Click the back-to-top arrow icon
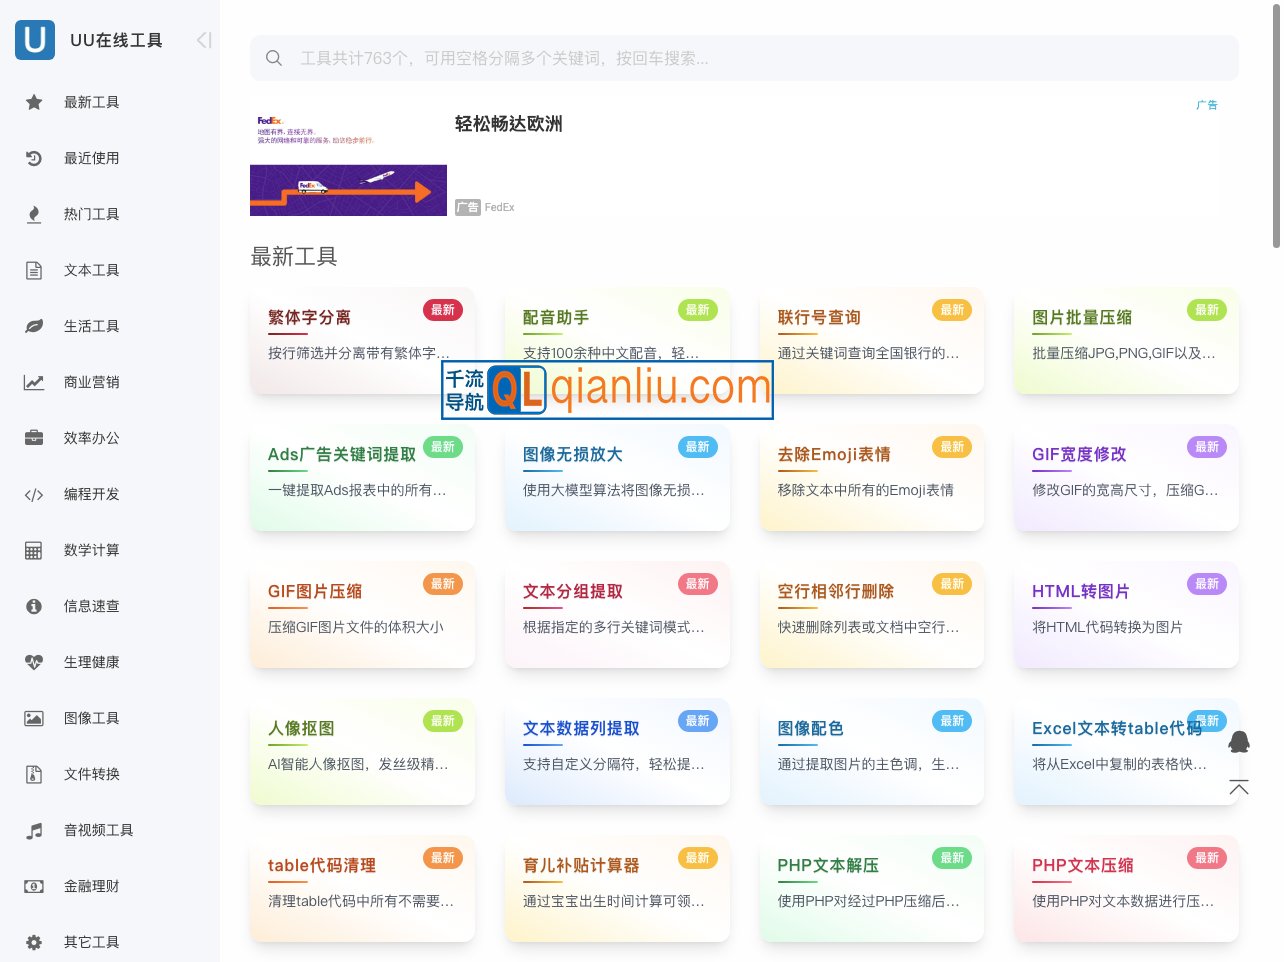 pyautogui.click(x=1239, y=788)
